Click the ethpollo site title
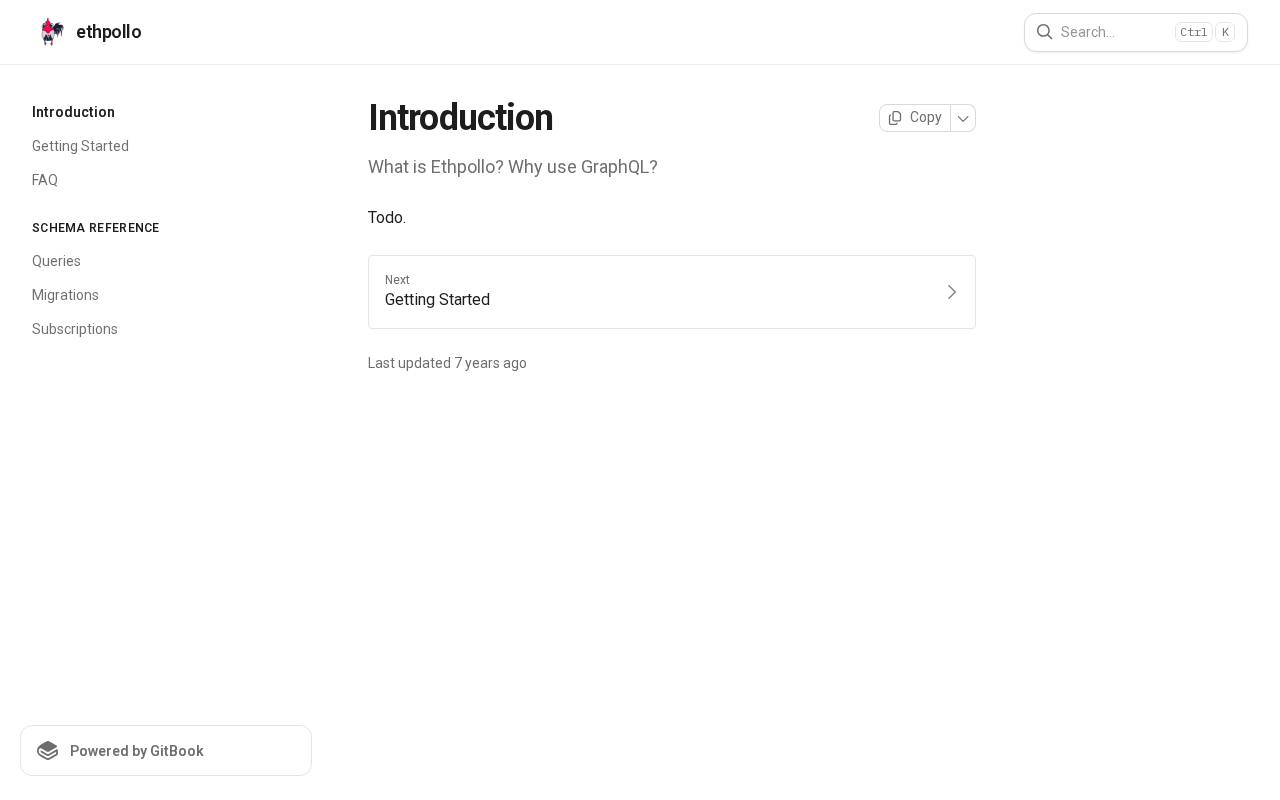1280x800 pixels. pos(109,32)
